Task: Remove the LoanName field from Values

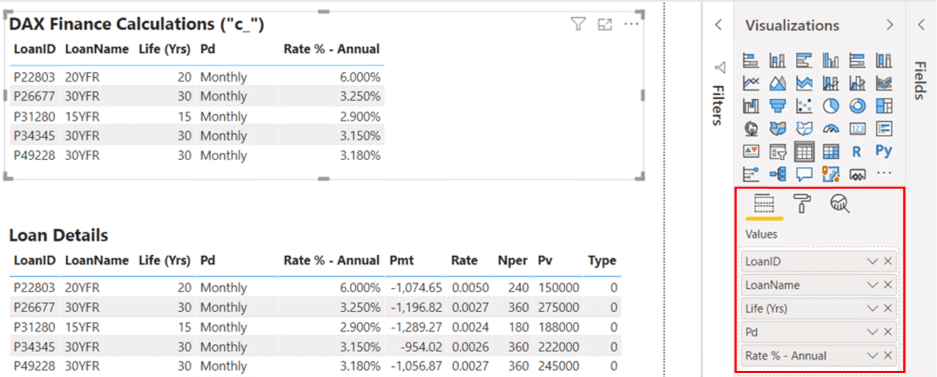Action: (888, 285)
